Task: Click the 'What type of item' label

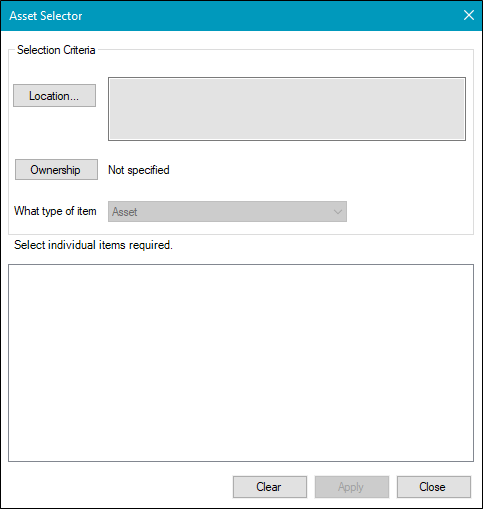Action: point(55,211)
